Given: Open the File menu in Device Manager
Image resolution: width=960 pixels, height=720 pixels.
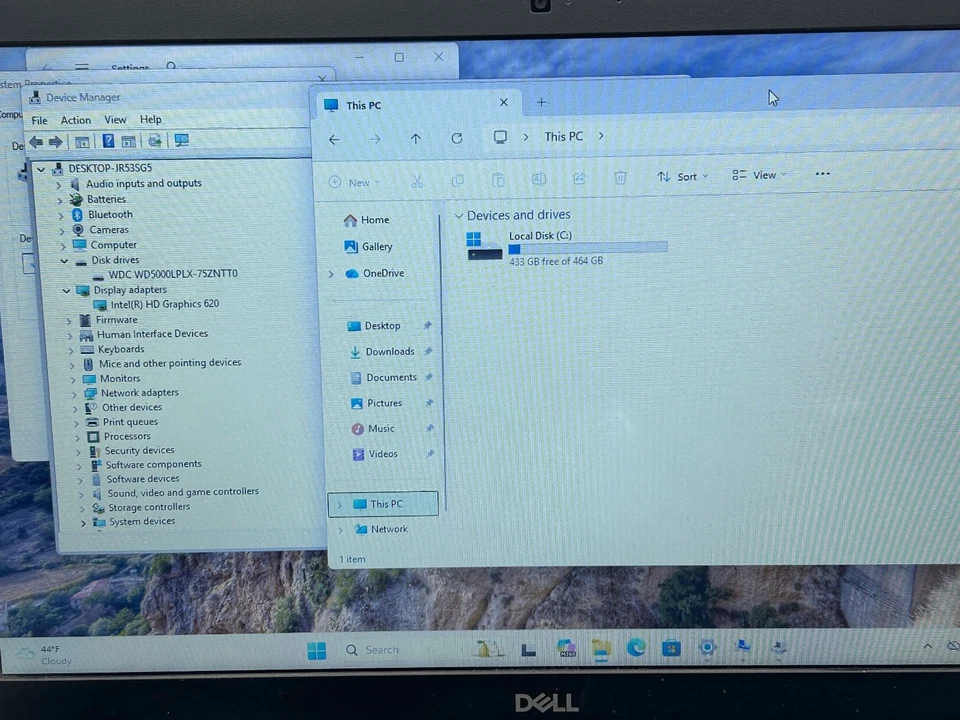Looking at the screenshot, I should (39, 121).
